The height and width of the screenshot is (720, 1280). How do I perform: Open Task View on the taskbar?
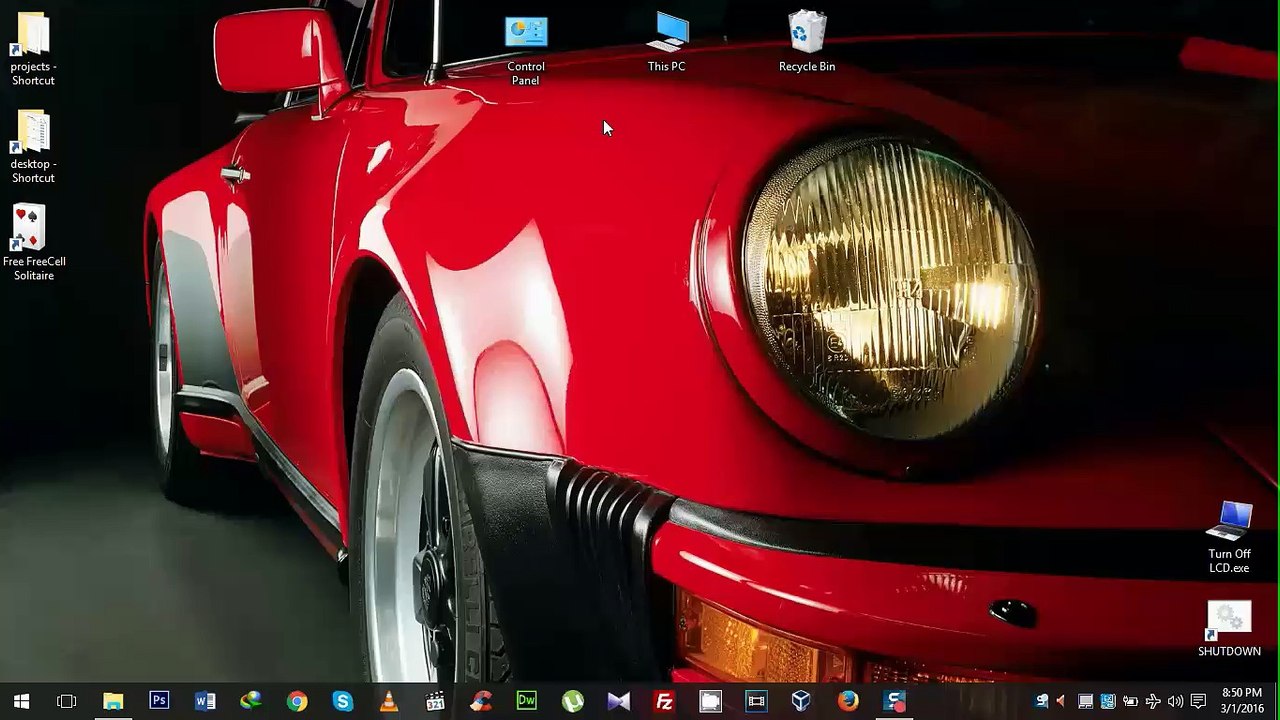[67, 701]
